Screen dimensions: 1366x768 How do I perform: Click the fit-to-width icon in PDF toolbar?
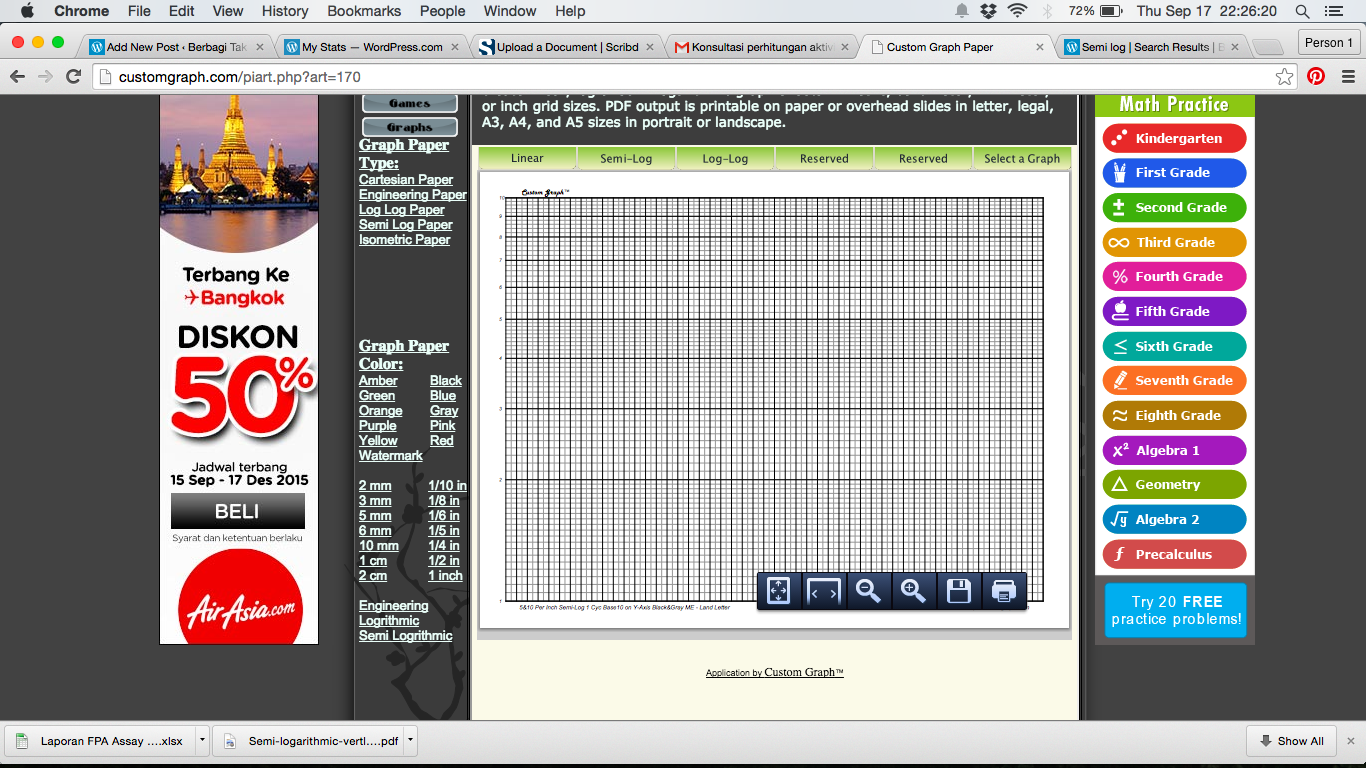pyautogui.click(x=824, y=591)
